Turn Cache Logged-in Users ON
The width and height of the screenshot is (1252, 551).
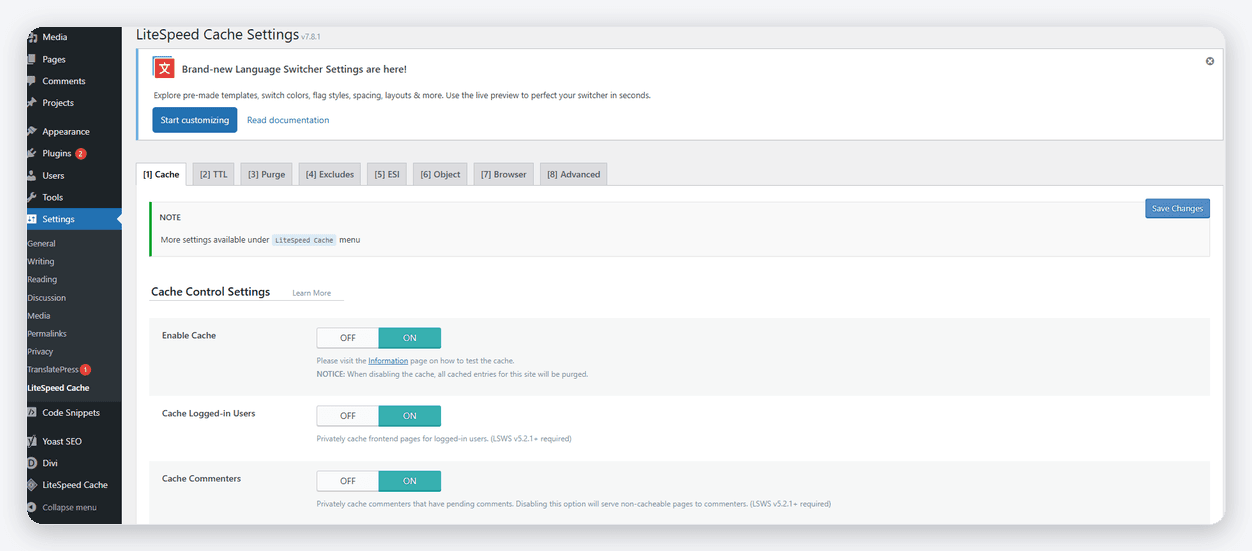(x=410, y=416)
